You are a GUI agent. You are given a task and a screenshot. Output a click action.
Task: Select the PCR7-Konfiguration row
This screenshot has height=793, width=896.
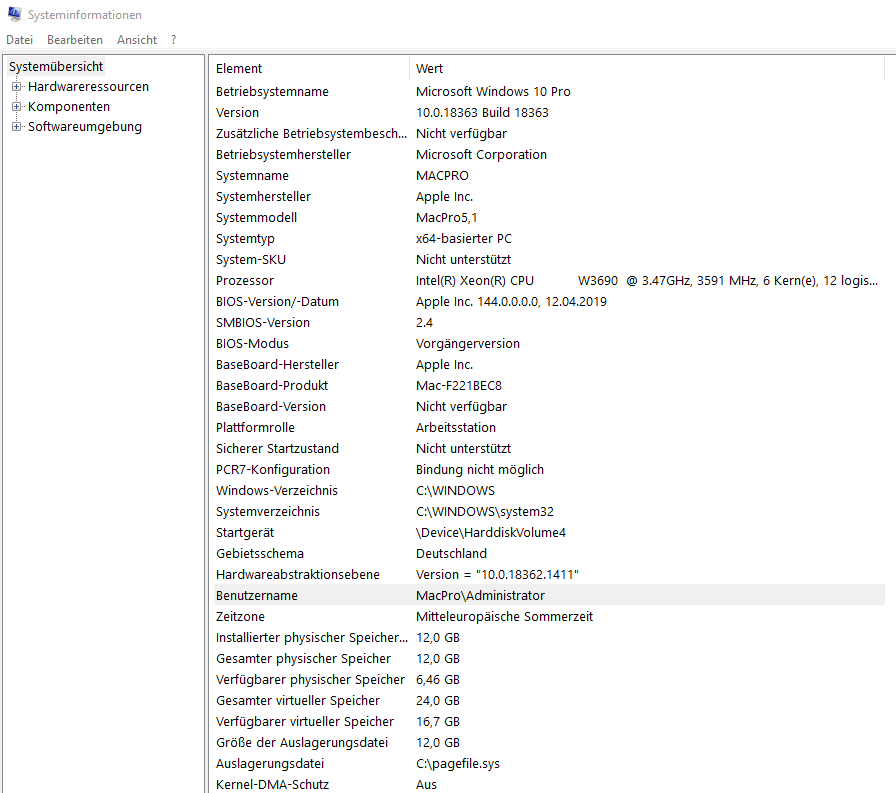(x=549, y=470)
